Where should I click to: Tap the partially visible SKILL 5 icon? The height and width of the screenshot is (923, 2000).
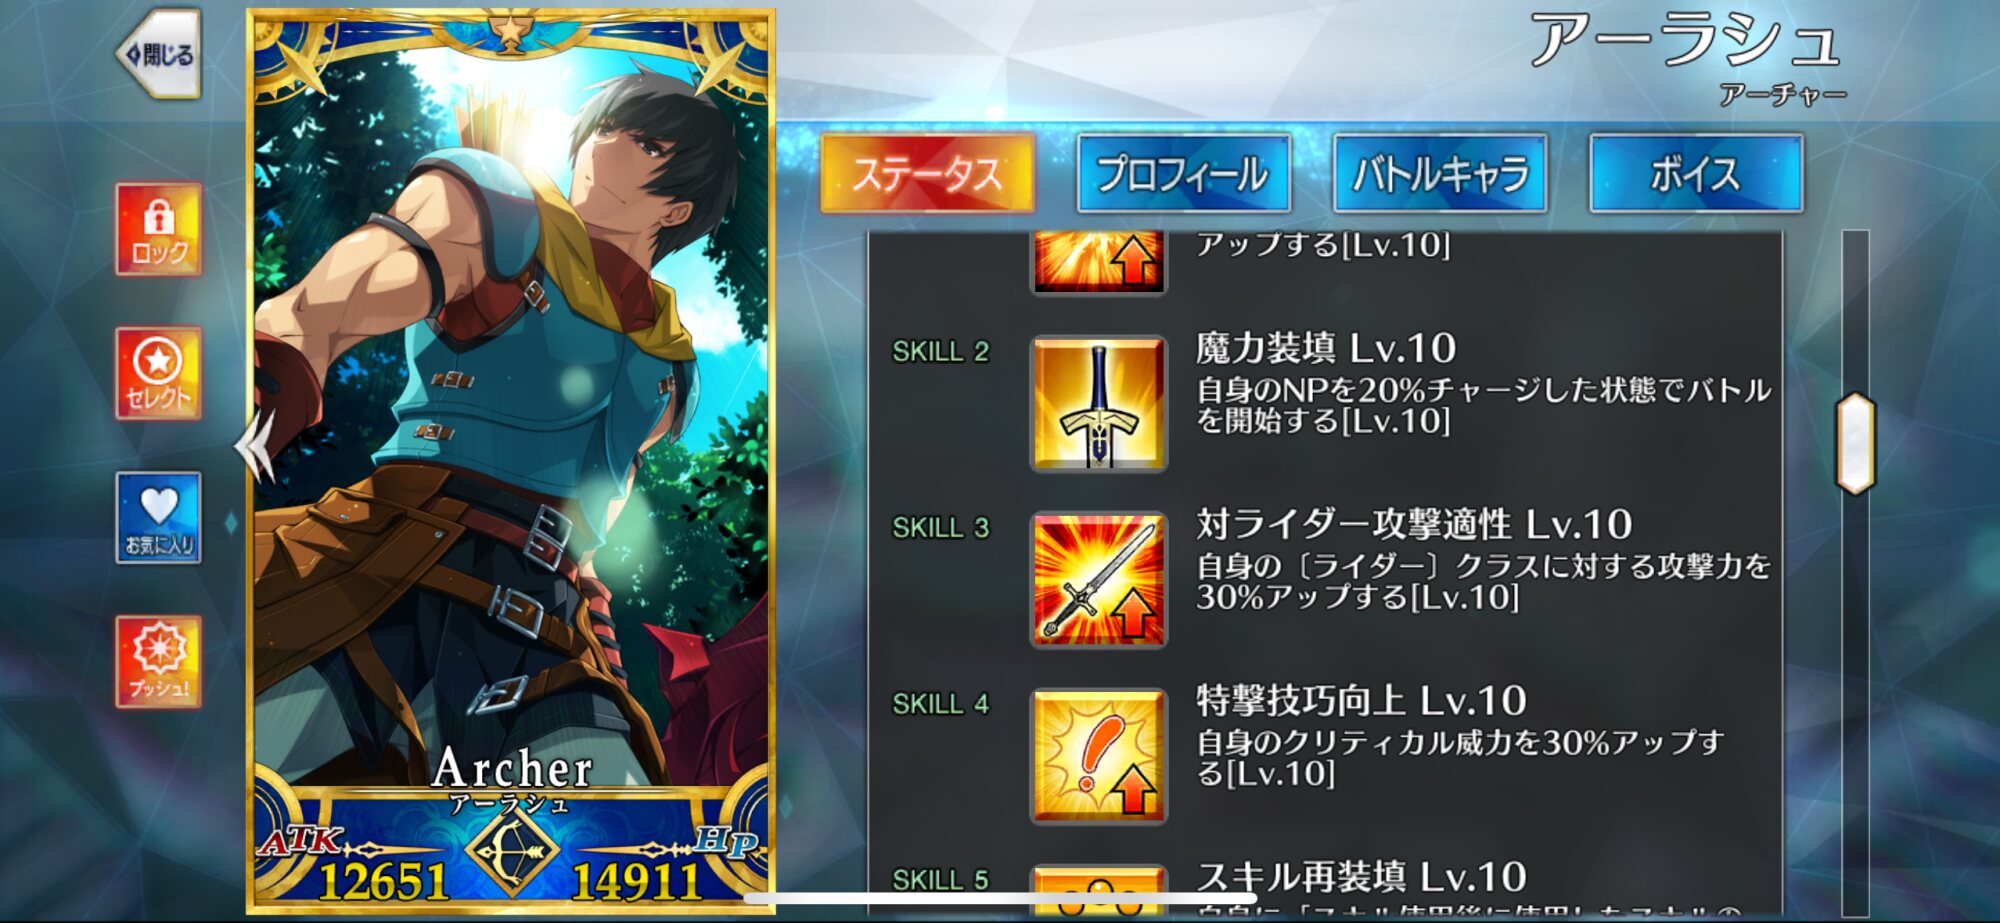(x=1099, y=890)
